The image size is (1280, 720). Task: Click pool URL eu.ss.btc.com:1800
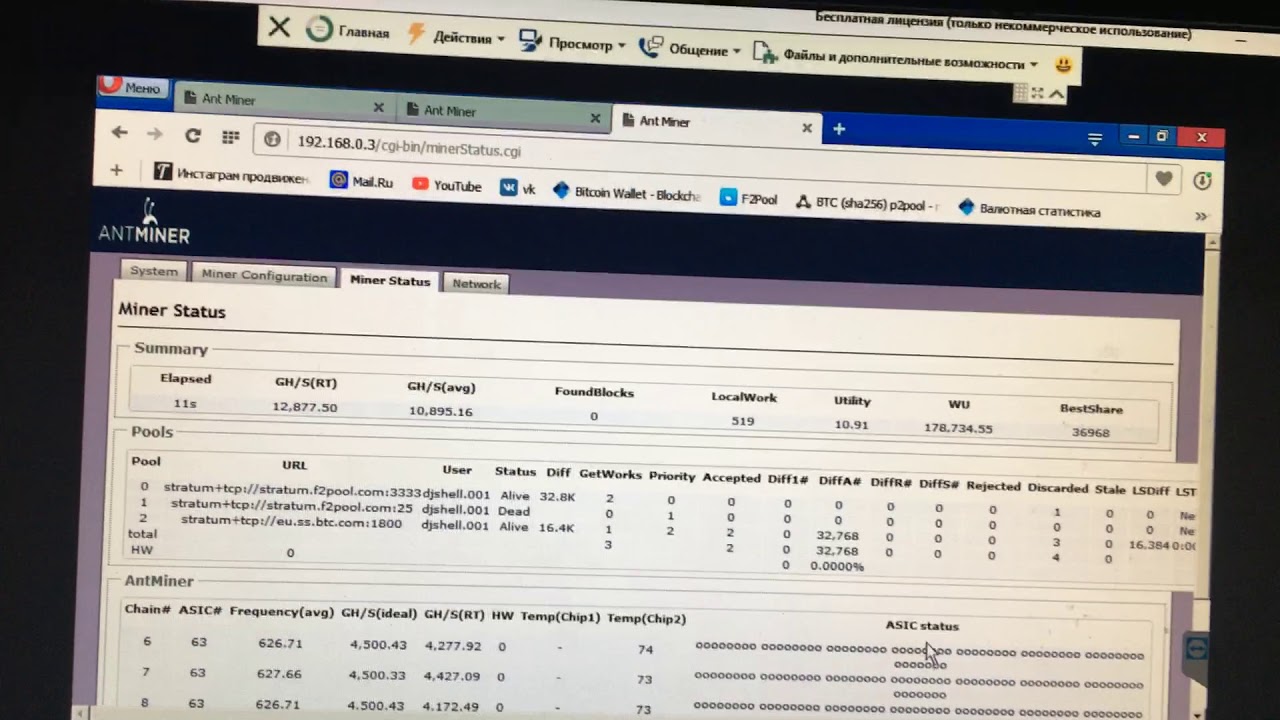[291, 522]
